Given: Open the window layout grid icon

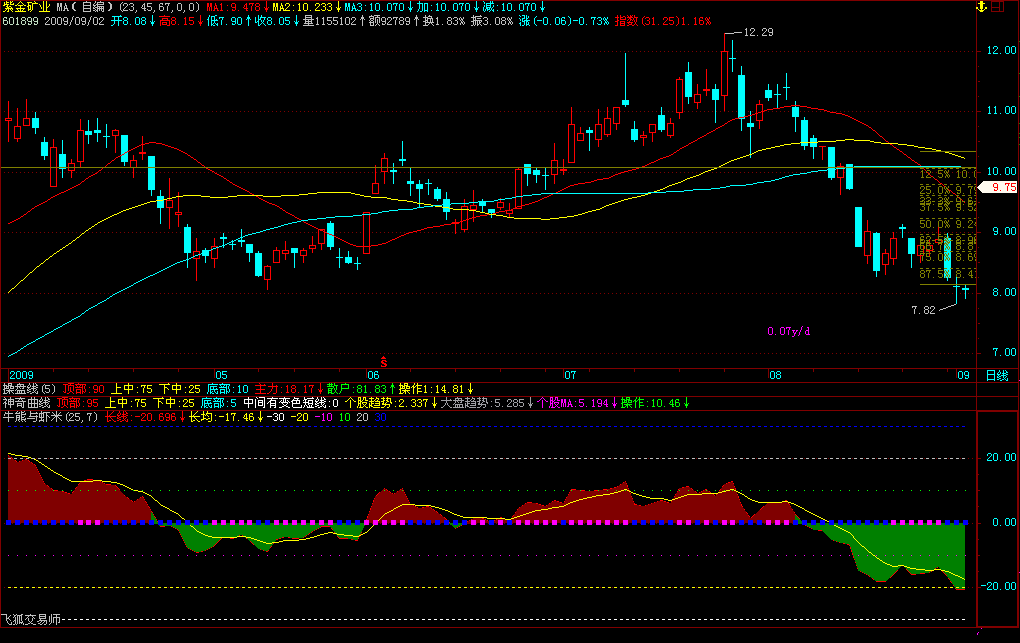Looking at the screenshot, I should click(x=997, y=7).
